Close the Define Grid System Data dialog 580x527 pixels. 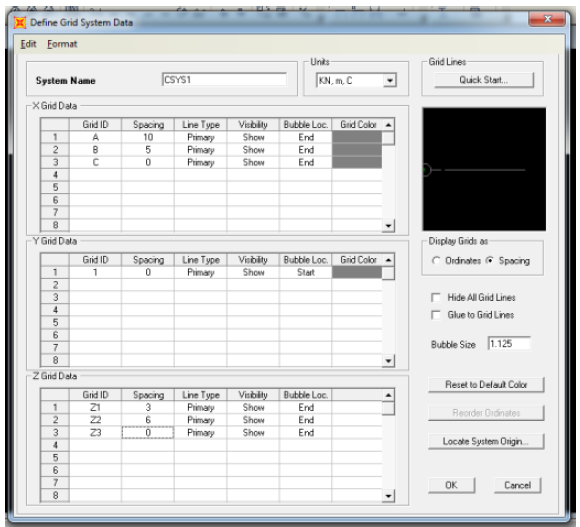click(547, 19)
